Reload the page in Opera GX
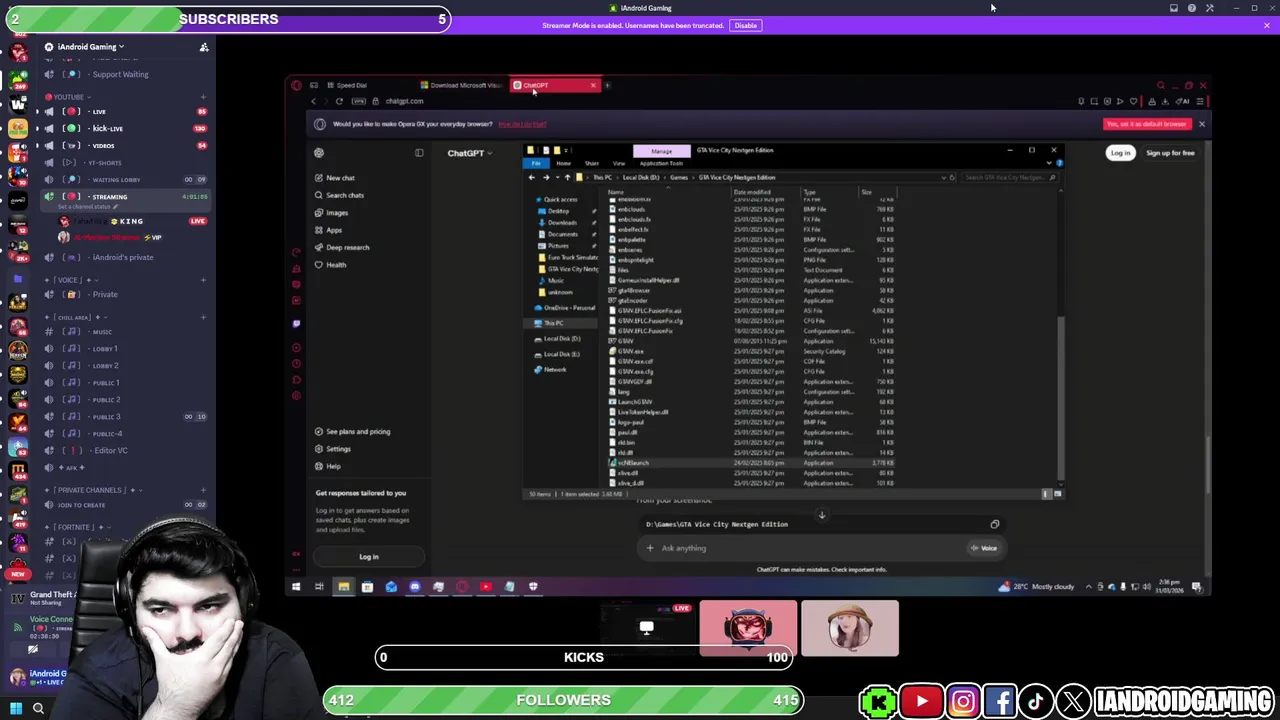Image resolution: width=1280 pixels, height=720 pixels. click(339, 101)
